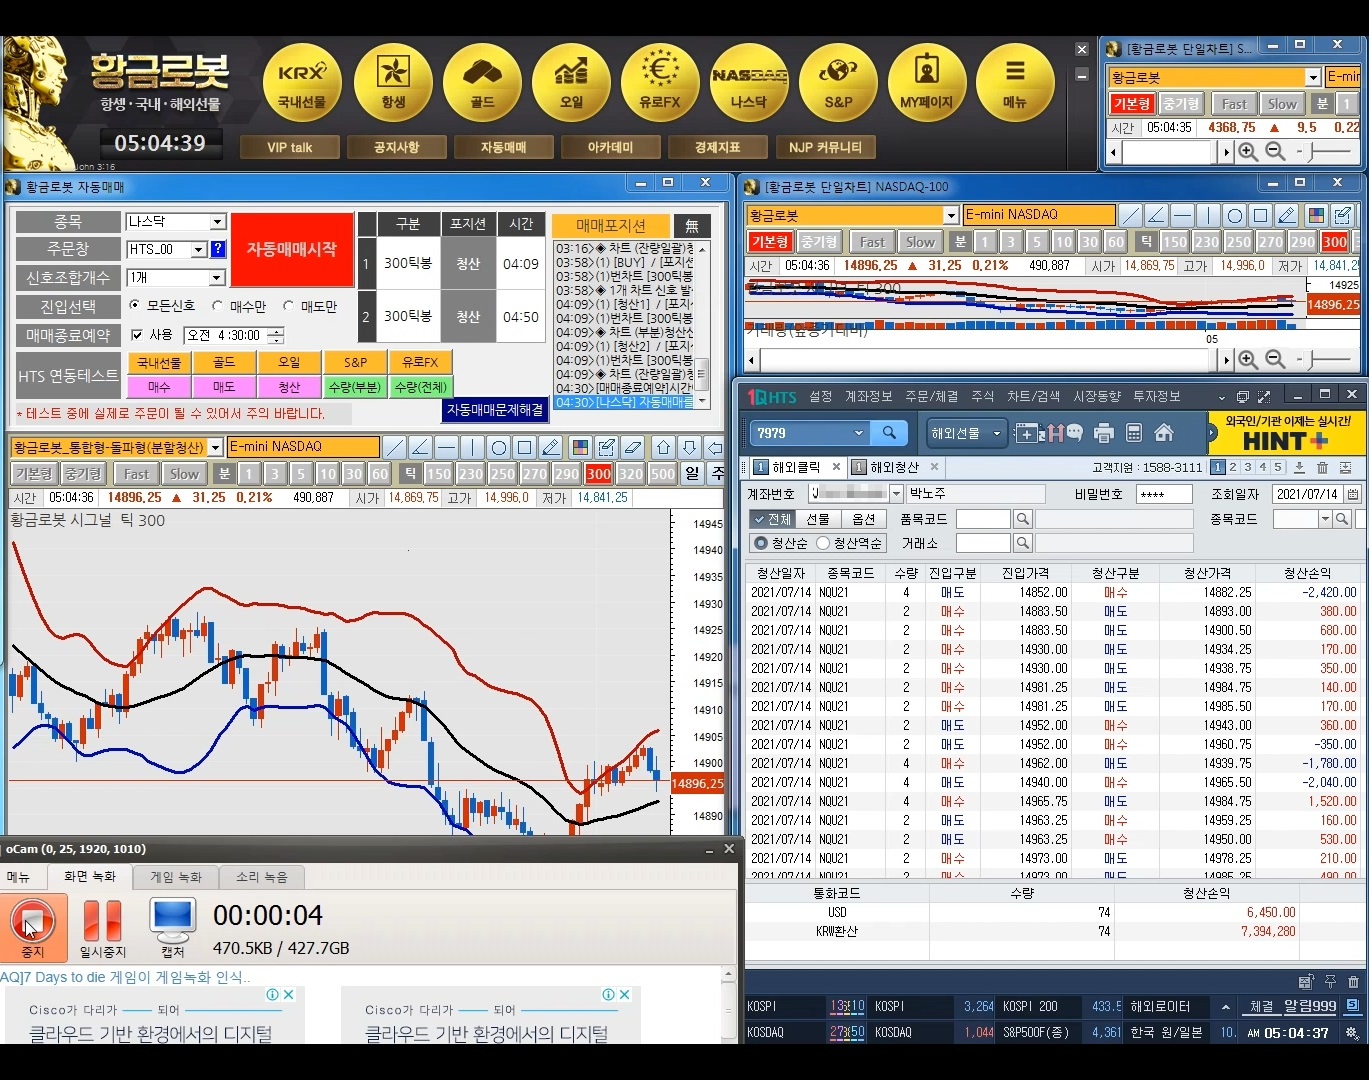Click the printer icon in 1QHTS toolbar
The image size is (1372, 1080).
point(1104,433)
